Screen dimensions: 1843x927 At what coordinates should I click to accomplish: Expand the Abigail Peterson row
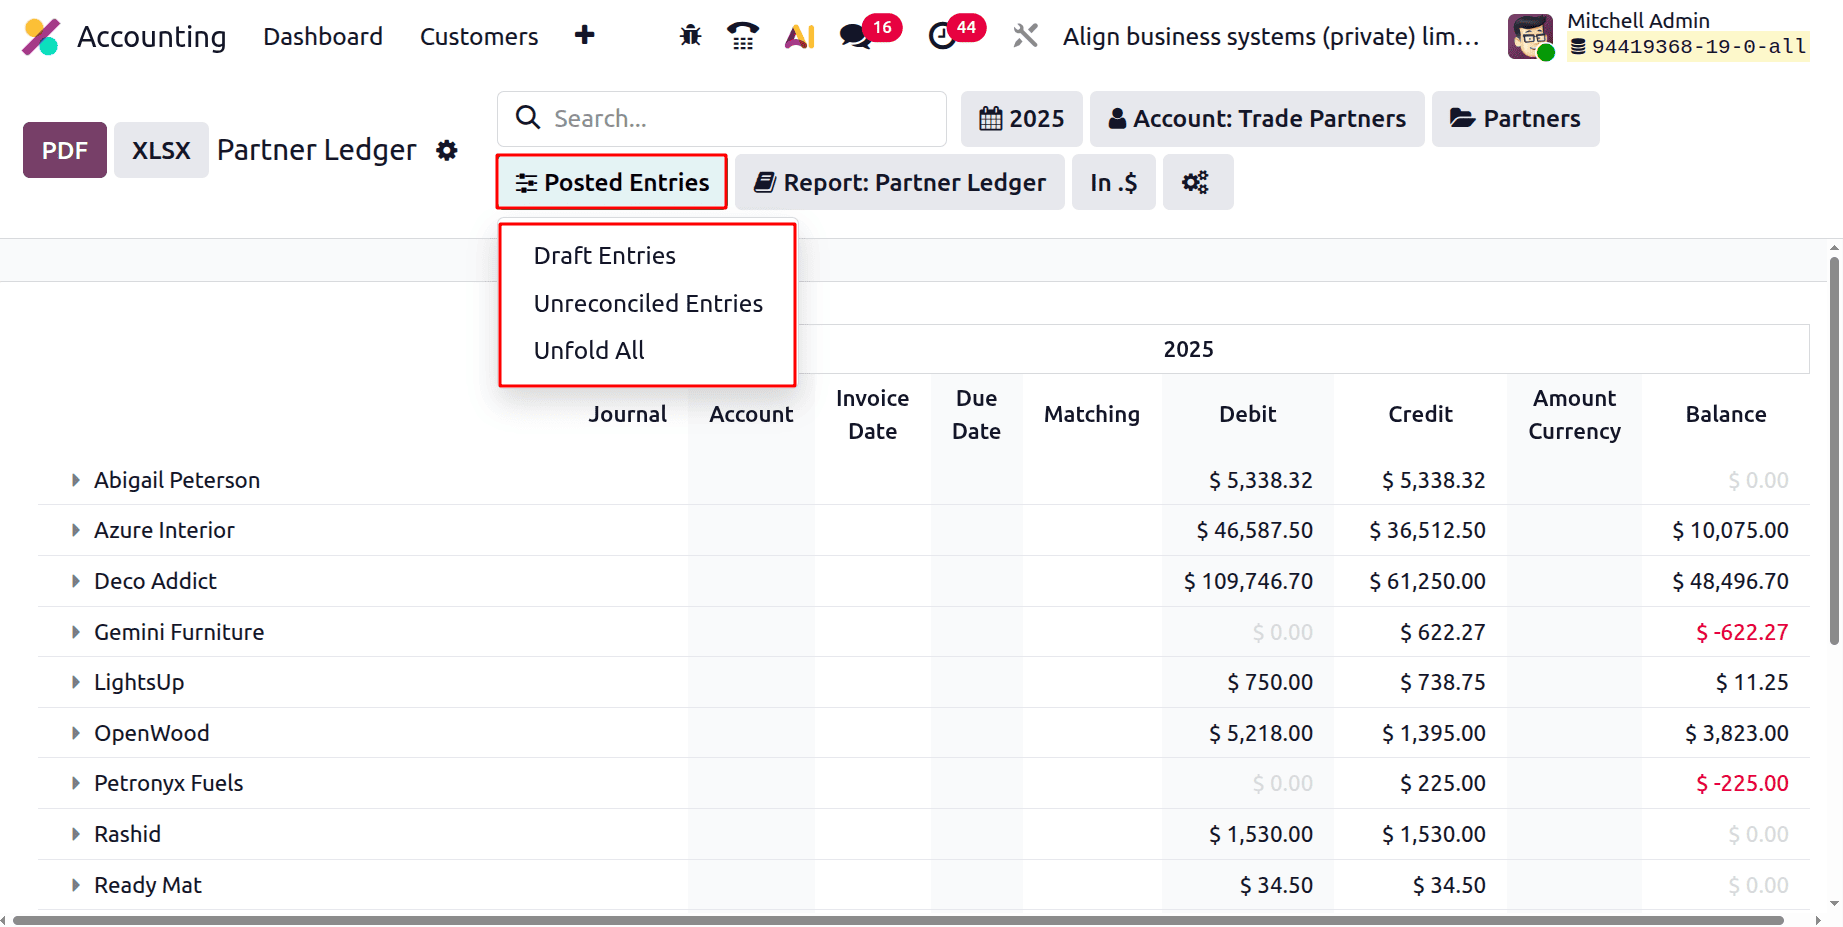click(x=75, y=481)
